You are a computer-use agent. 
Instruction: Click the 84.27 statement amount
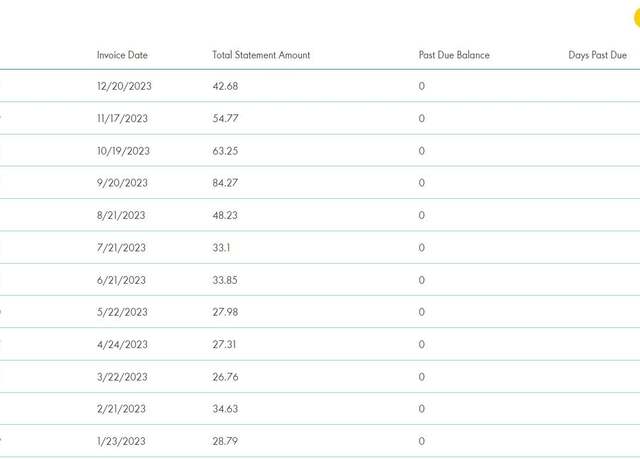[x=225, y=183]
